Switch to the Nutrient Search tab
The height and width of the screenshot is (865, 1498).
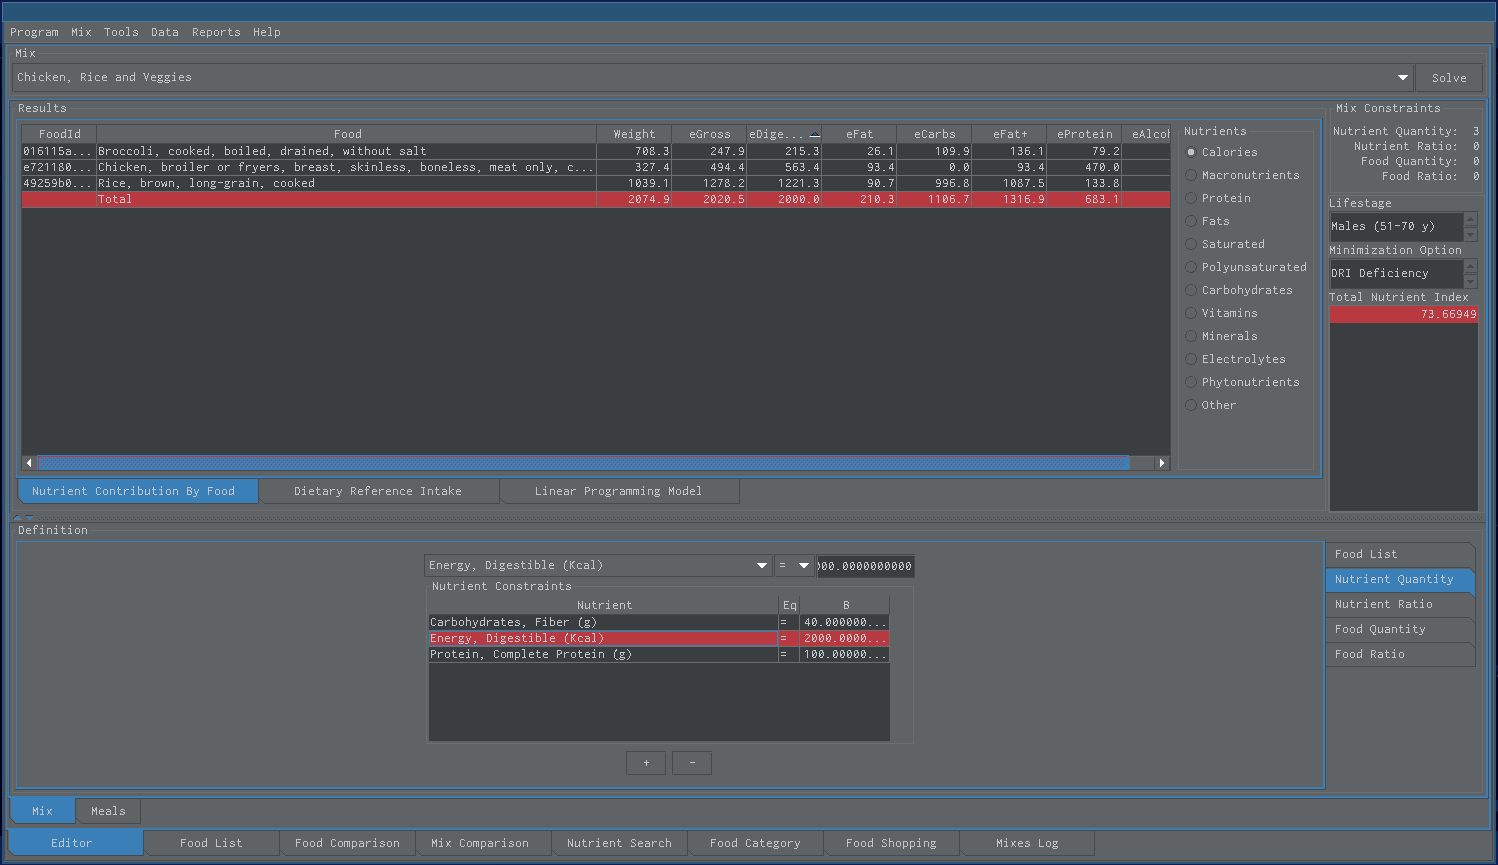619,843
